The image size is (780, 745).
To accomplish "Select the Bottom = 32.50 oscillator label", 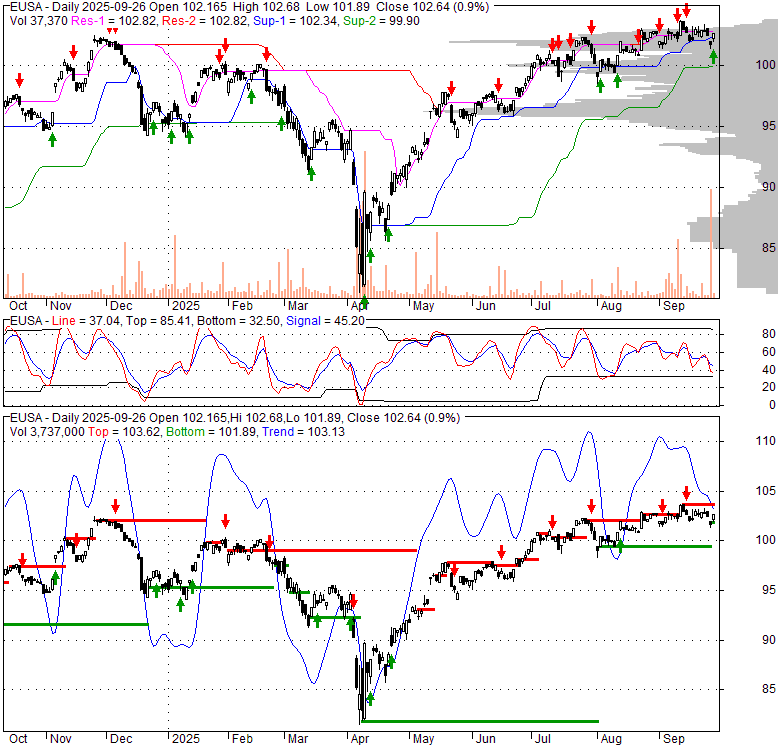I will point(239,321).
